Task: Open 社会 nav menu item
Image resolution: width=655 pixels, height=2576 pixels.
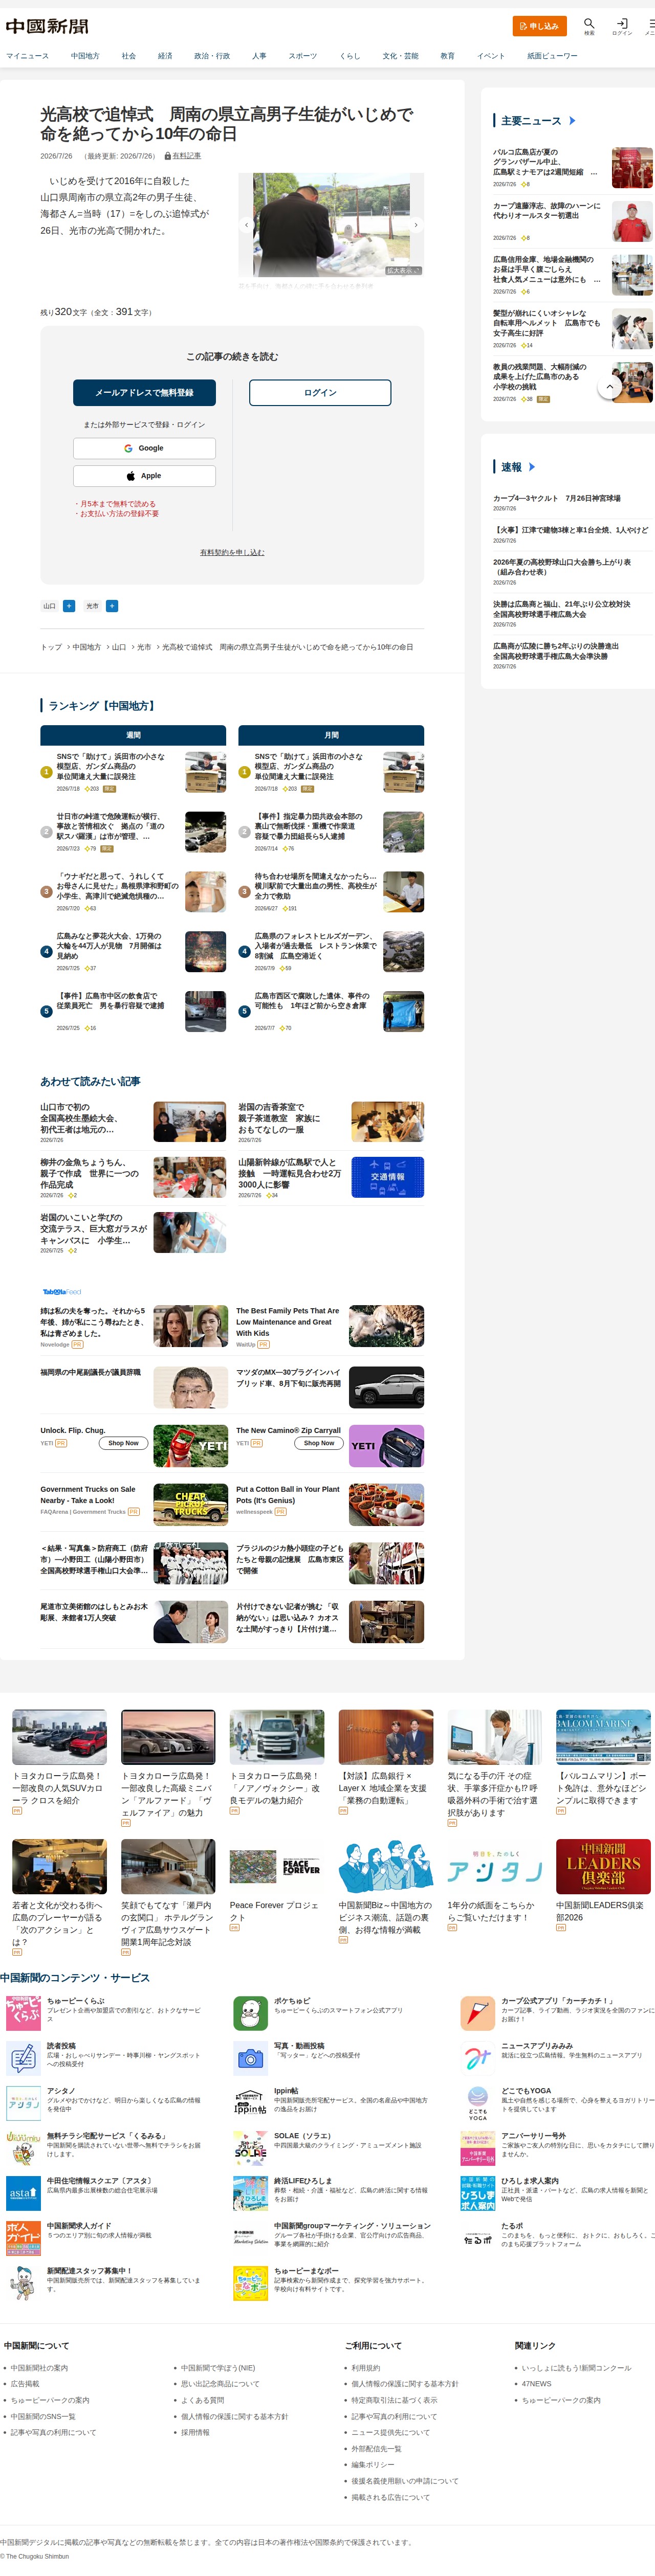Action: point(129,56)
